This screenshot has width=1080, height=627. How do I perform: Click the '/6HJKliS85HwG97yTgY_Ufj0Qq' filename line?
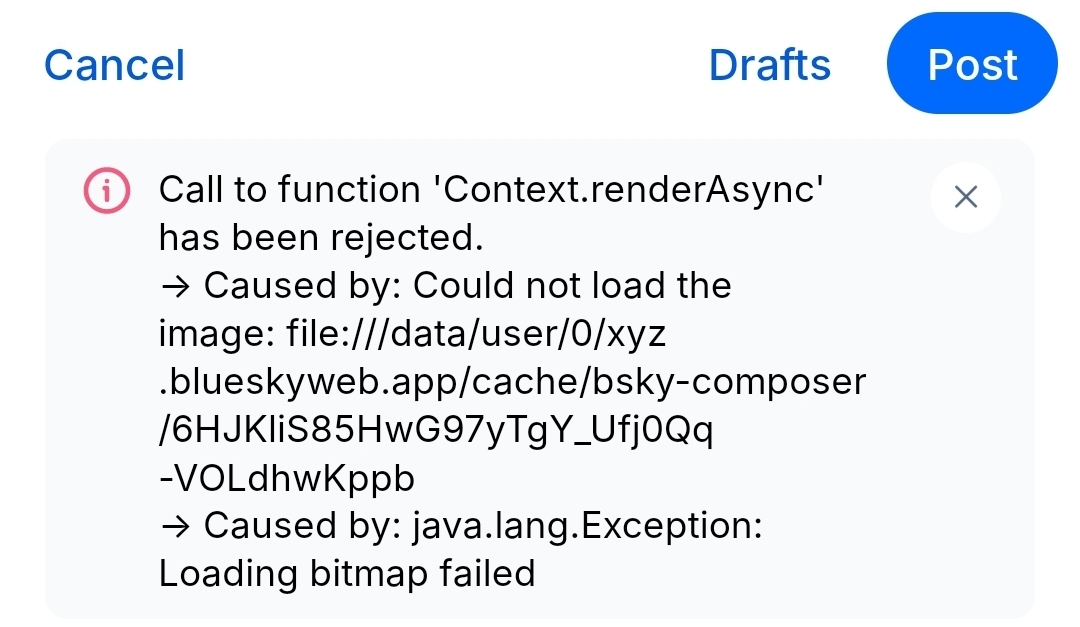pos(435,430)
